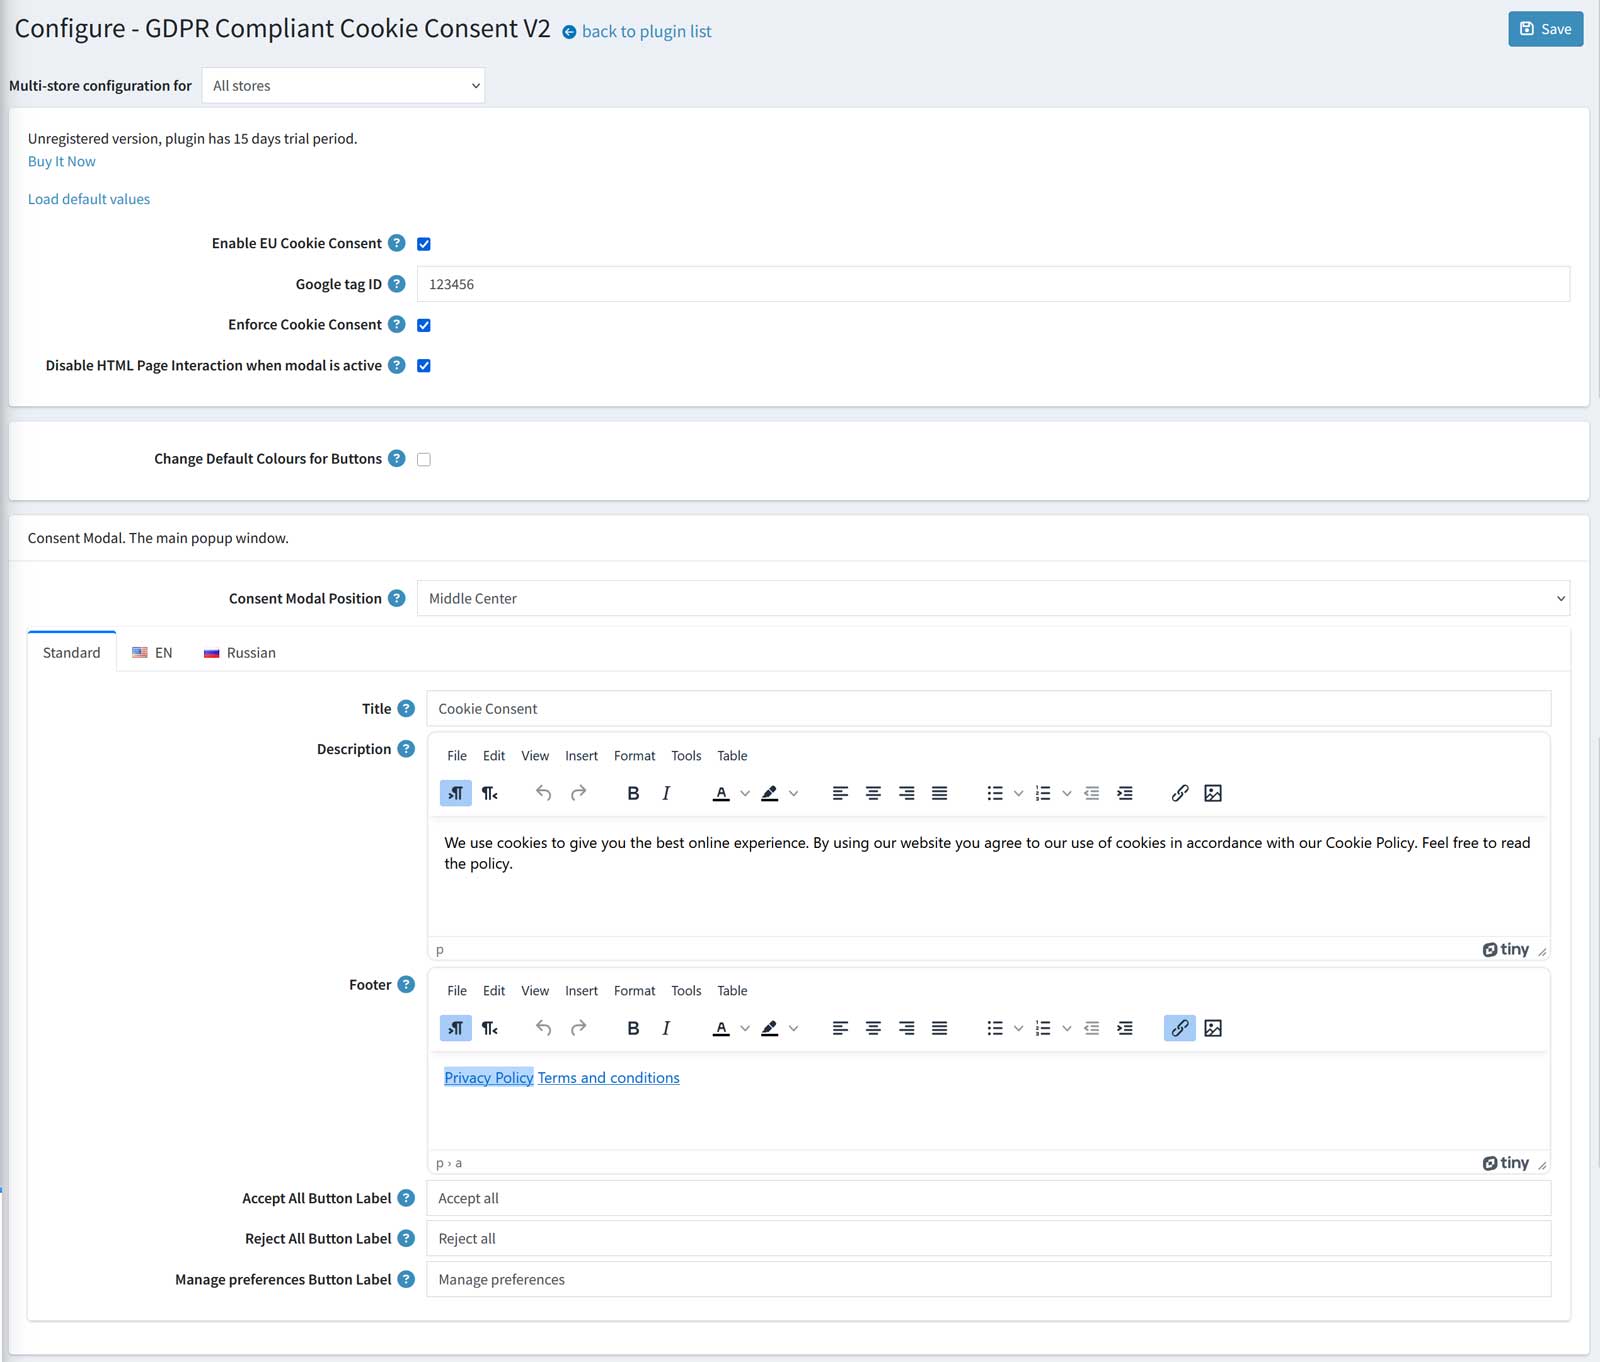Undo in the Description editor
Image resolution: width=1600 pixels, height=1362 pixels.
[543, 793]
